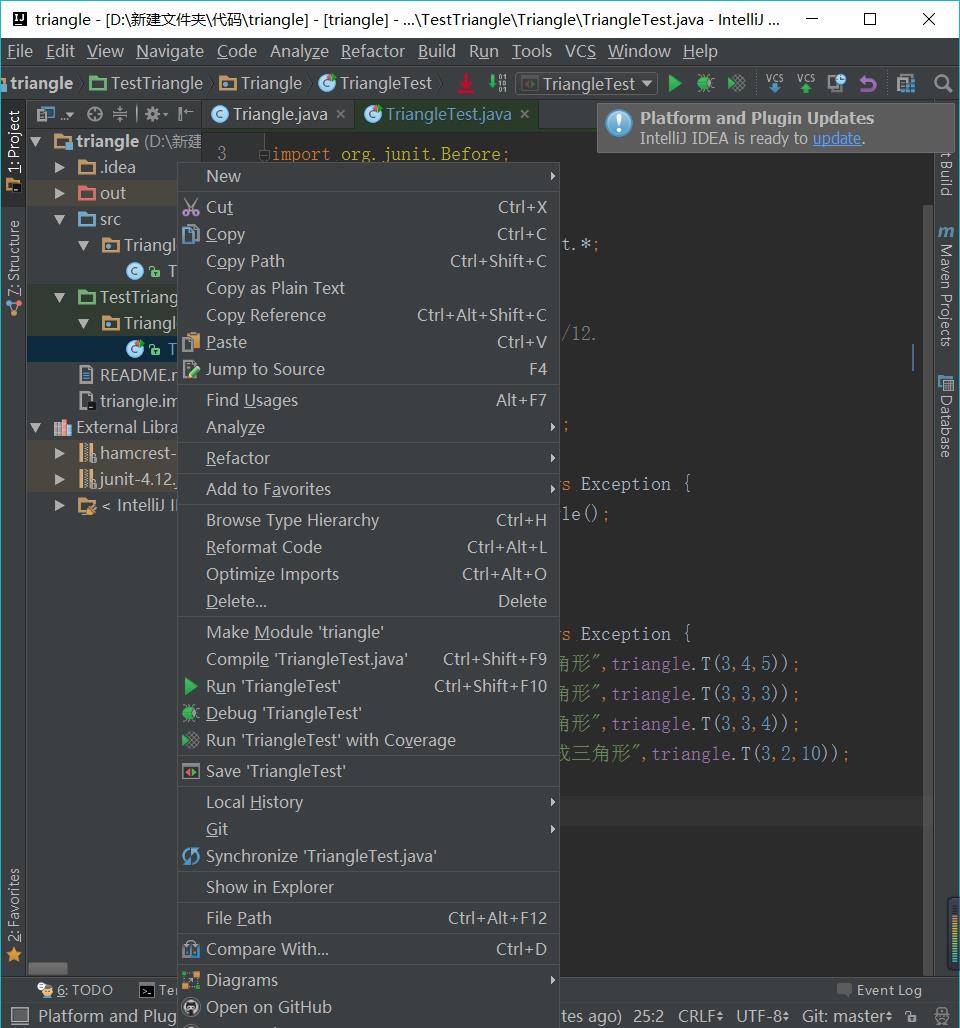
Task: Collapse all in the Project panel
Action: click(120, 114)
